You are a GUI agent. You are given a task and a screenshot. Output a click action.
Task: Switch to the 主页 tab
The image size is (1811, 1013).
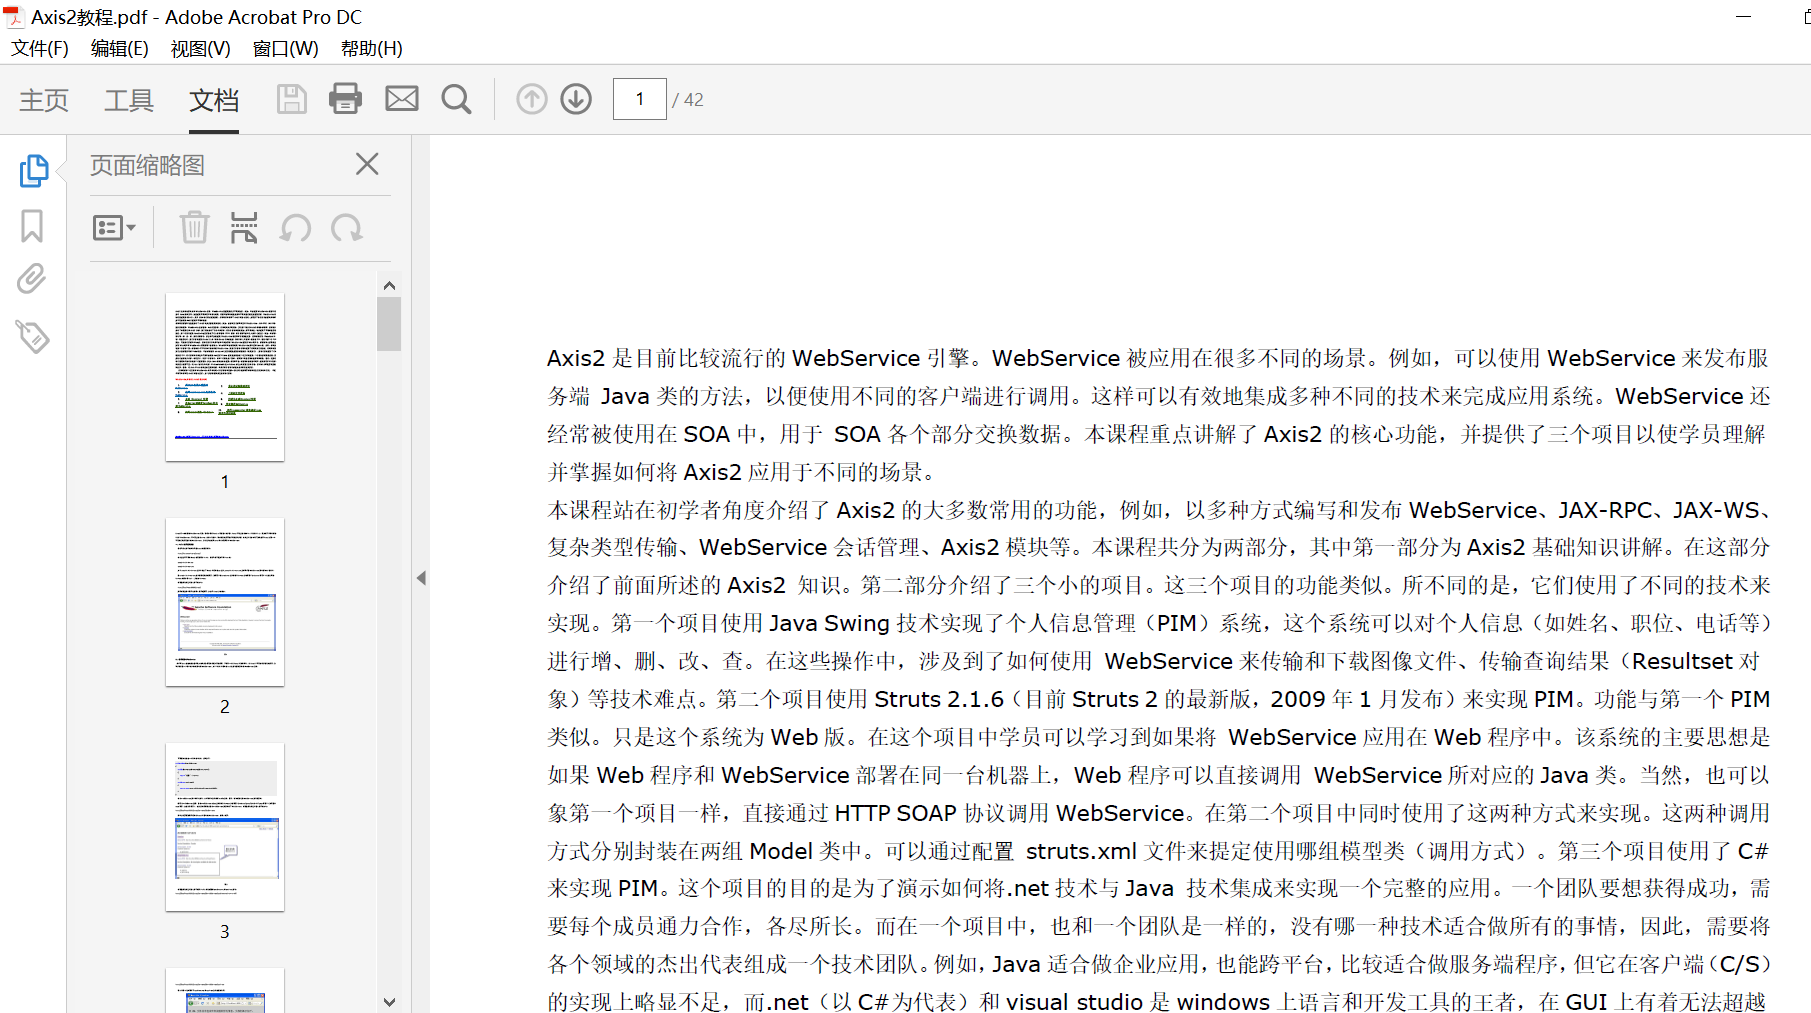(x=44, y=100)
